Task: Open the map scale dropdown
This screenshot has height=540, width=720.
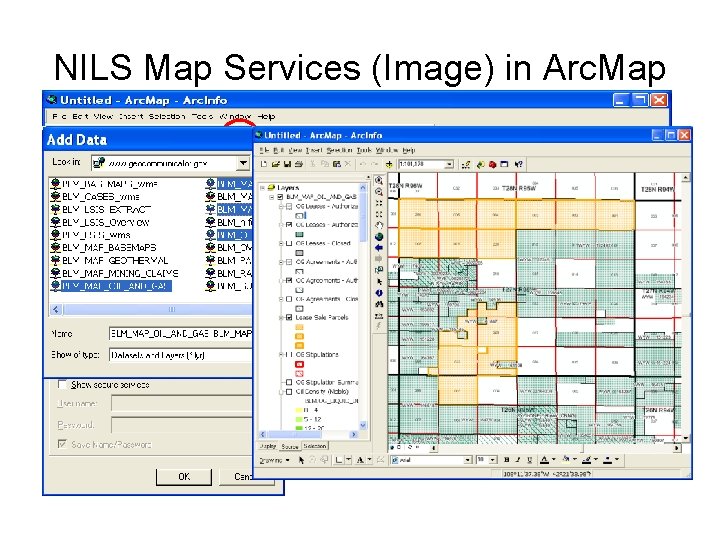Action: click(x=449, y=164)
